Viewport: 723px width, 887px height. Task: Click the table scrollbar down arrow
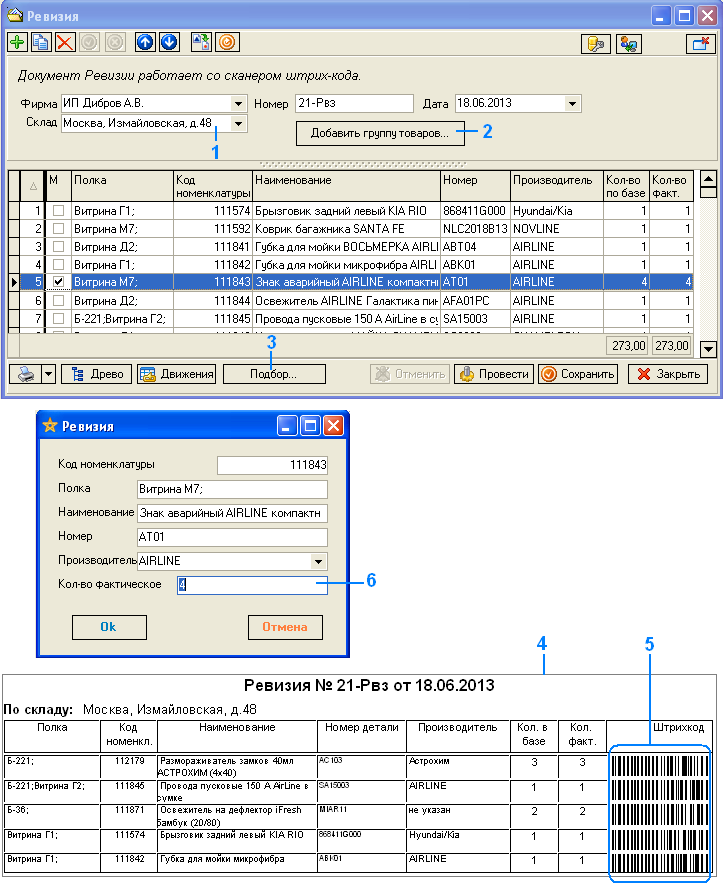(708, 349)
